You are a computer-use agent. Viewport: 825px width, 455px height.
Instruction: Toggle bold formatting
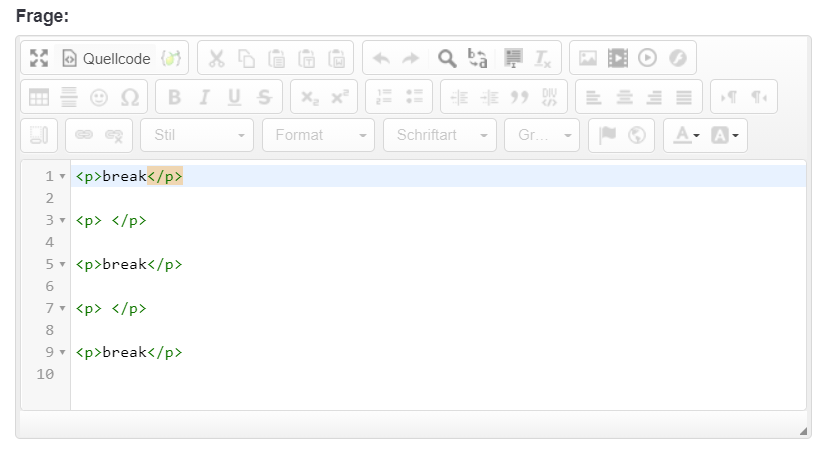tap(174, 97)
